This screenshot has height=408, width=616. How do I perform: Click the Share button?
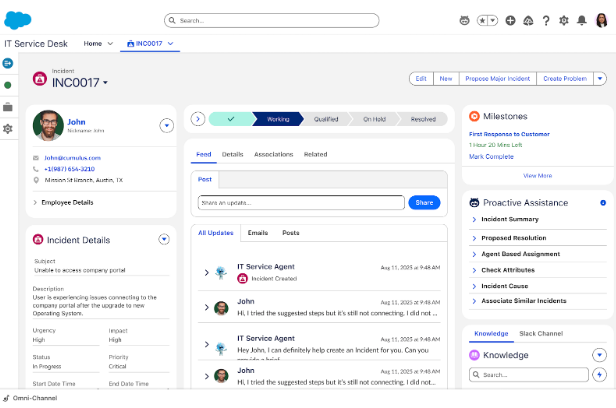(424, 202)
